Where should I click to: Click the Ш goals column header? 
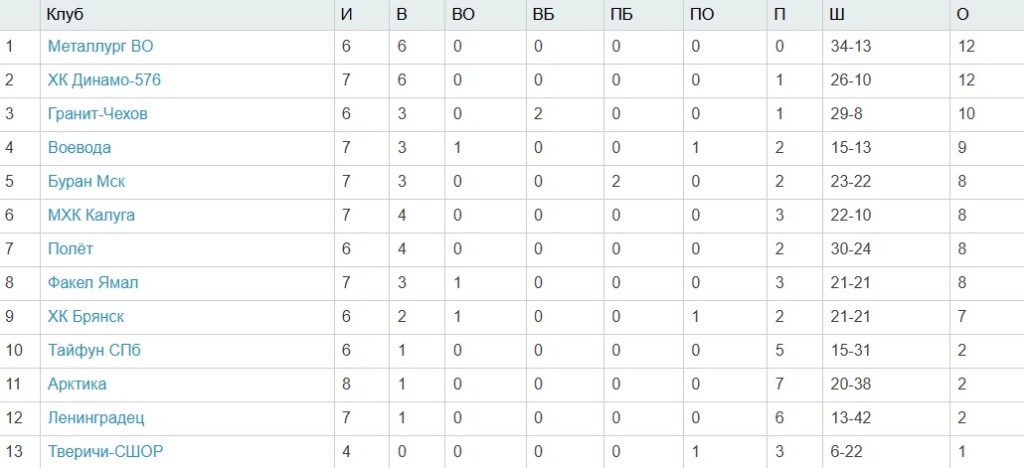[837, 15]
